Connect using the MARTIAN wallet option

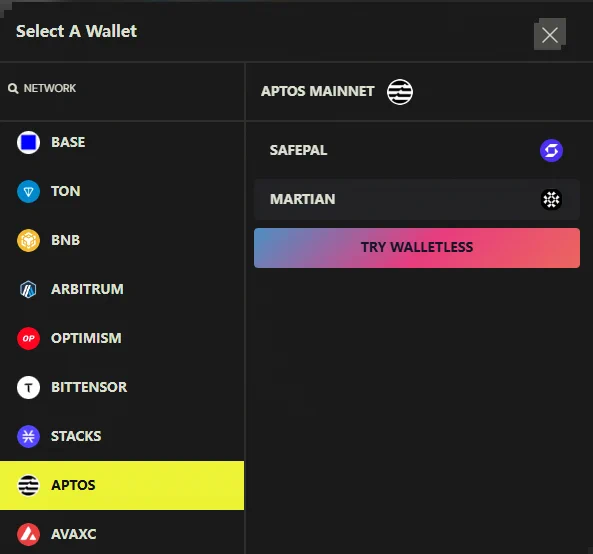pyautogui.click(x=417, y=199)
